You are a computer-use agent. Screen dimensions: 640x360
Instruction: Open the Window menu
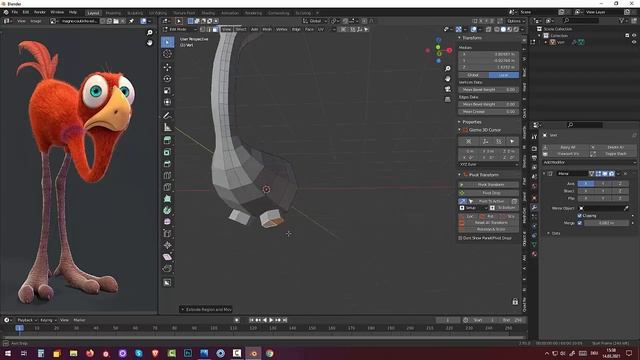[x=57, y=12]
